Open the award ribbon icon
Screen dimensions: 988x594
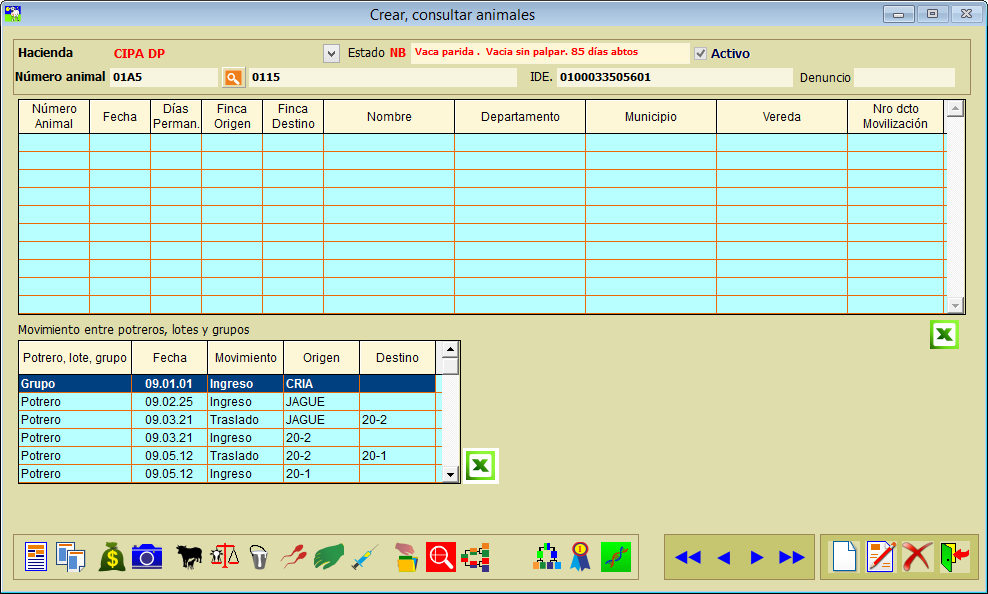580,557
